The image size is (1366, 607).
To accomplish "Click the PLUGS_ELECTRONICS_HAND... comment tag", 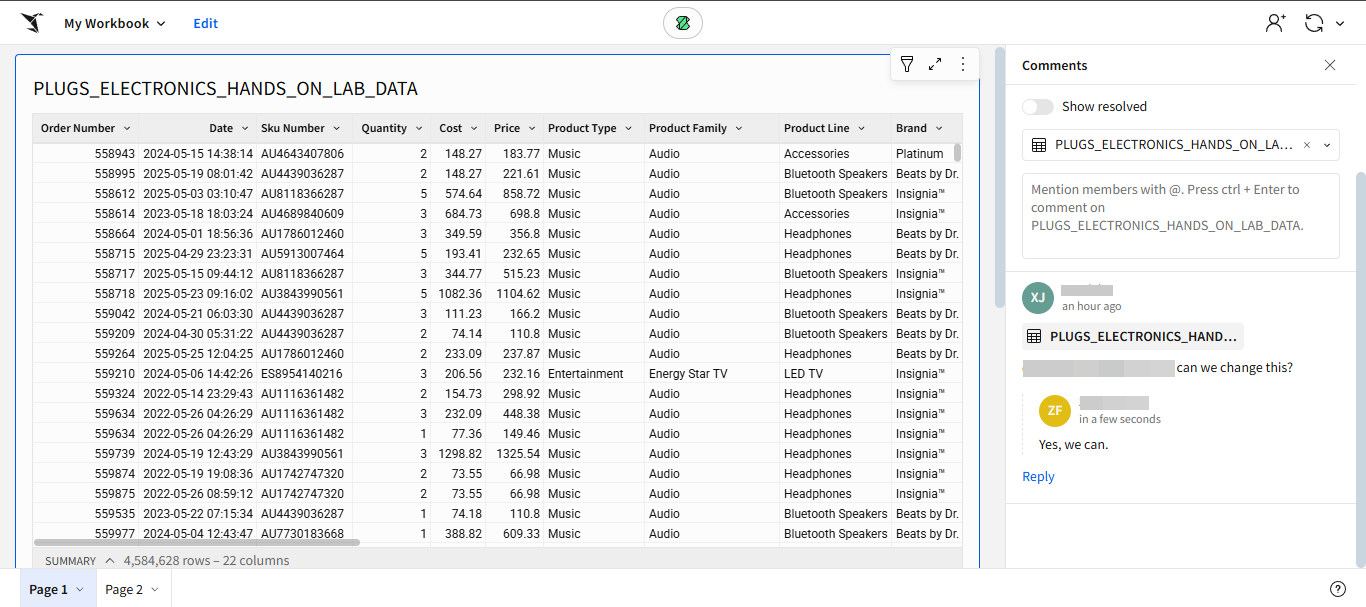I will tap(1133, 337).
